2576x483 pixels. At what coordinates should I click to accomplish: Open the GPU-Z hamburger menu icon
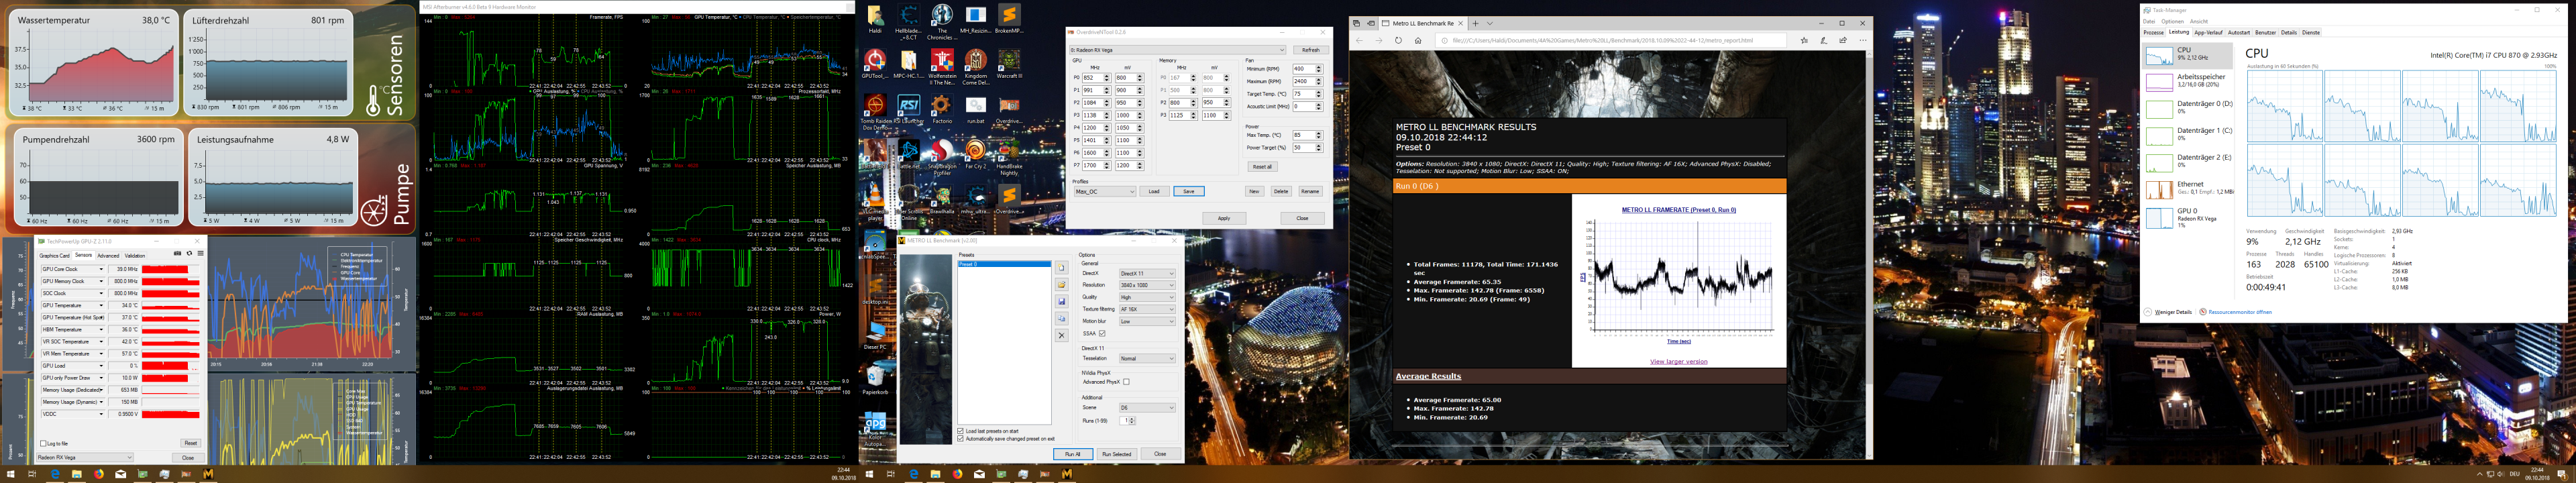click(200, 254)
